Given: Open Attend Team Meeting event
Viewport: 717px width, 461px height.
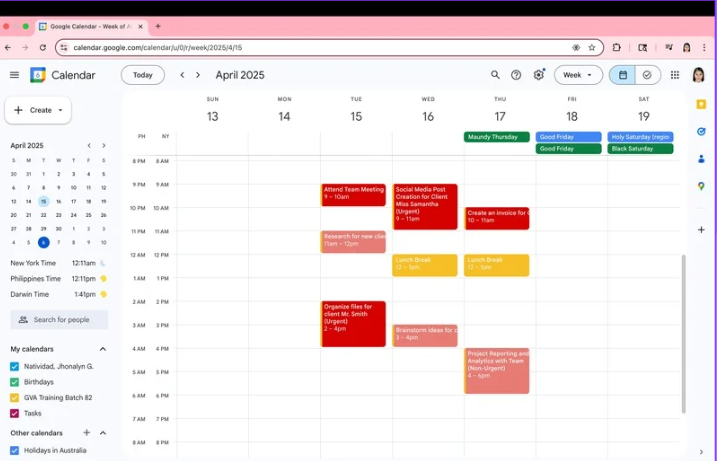Looking at the screenshot, I should pyautogui.click(x=353, y=195).
